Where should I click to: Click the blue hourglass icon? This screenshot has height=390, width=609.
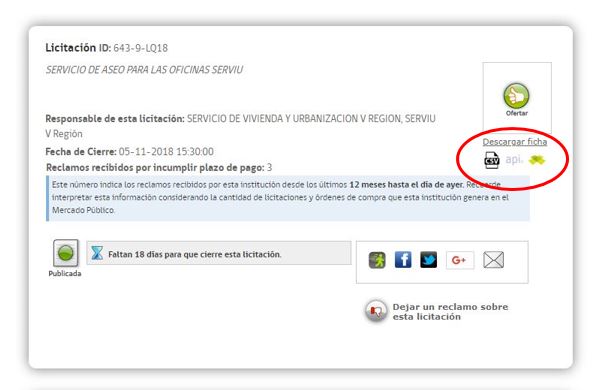click(97, 253)
